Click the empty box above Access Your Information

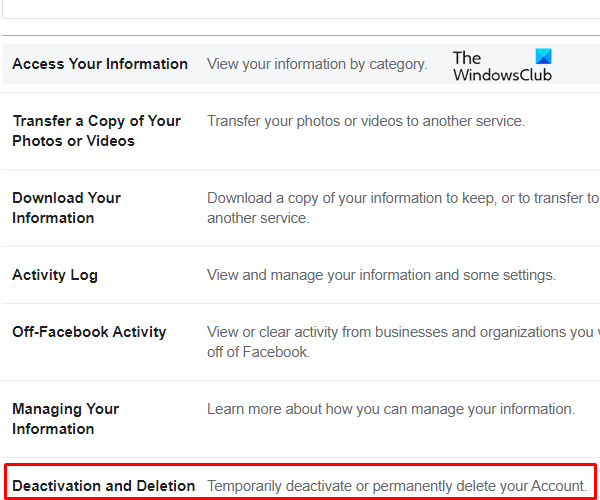point(300,8)
